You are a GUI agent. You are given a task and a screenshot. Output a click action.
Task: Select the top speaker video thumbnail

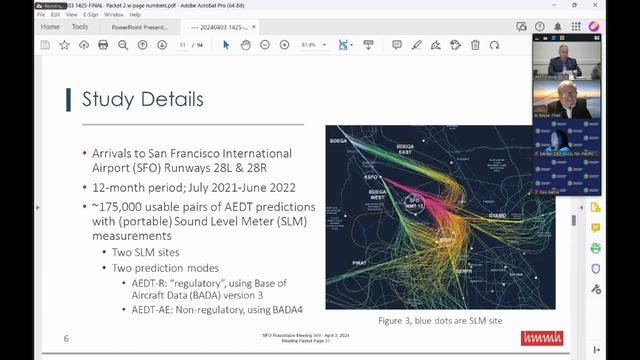567,60
